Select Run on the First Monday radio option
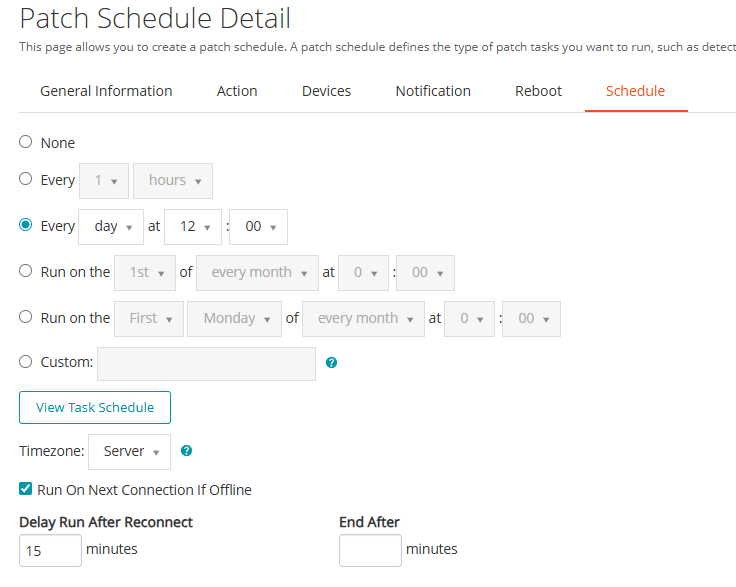Image resolution: width=736 pixels, height=587 pixels. click(x=26, y=317)
